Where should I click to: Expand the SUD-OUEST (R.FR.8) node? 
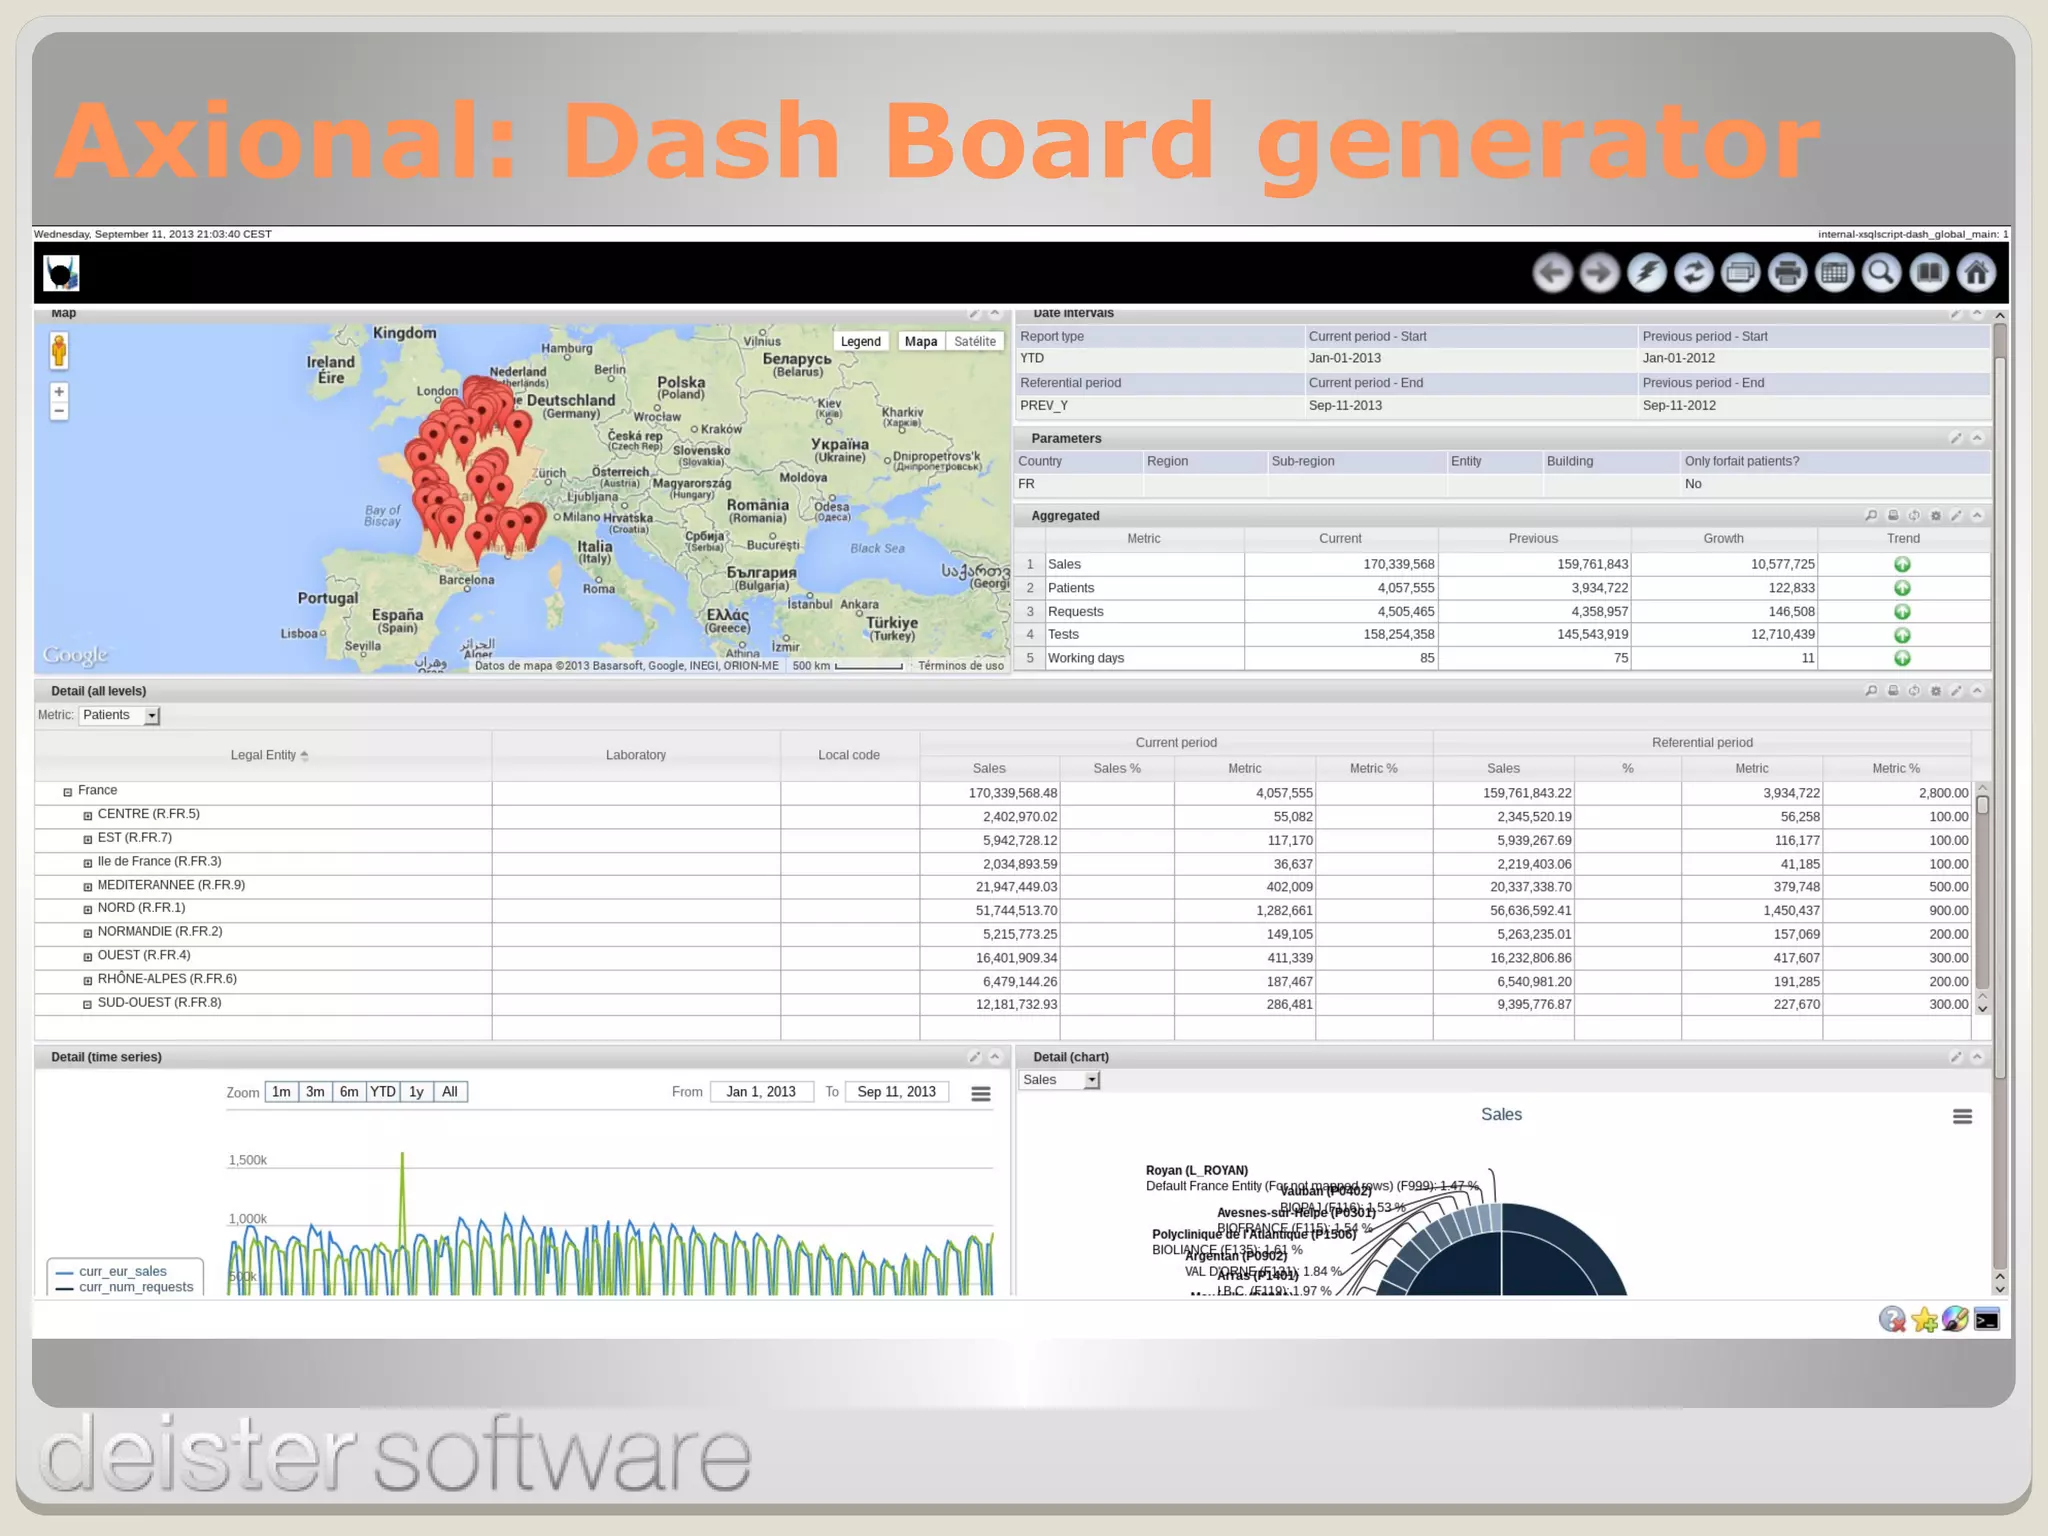coord(88,1004)
